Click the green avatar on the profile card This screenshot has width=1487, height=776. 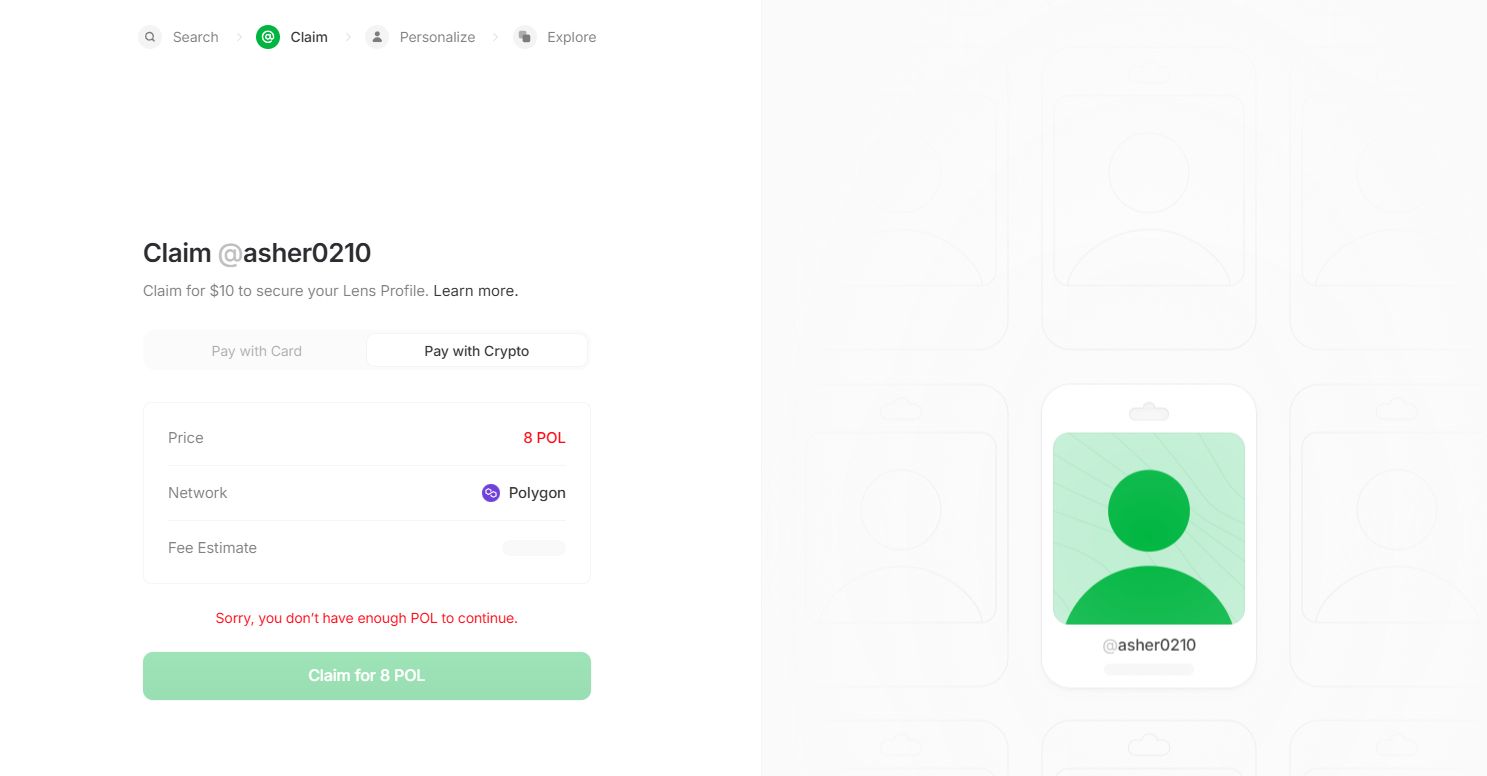[x=1148, y=528]
